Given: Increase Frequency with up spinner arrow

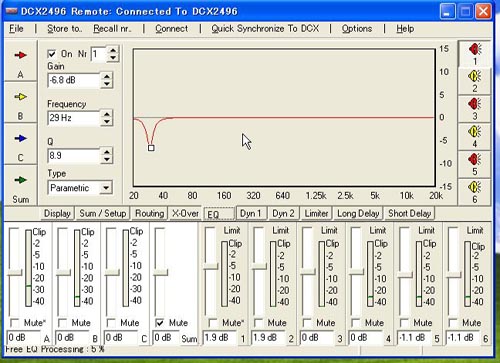Looking at the screenshot, I should tap(107, 114).
